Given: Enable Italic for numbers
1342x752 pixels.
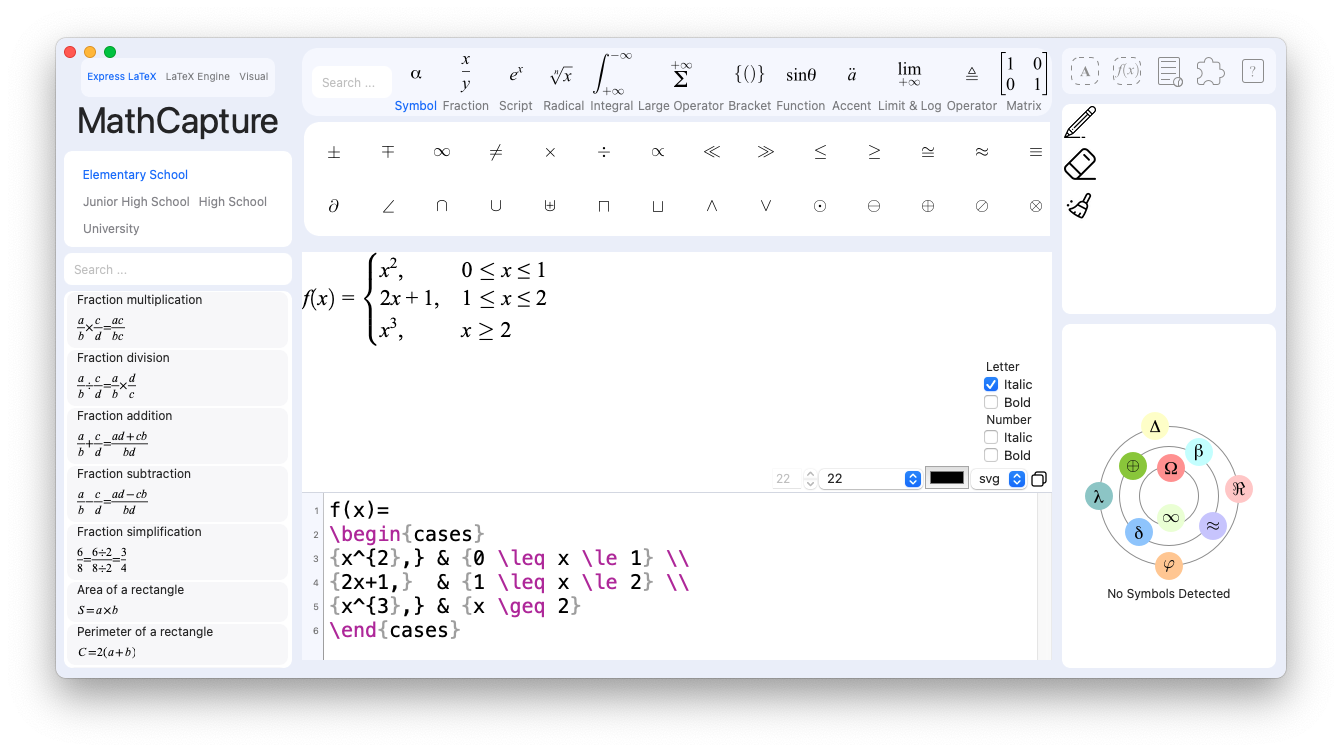Looking at the screenshot, I should pyautogui.click(x=991, y=437).
